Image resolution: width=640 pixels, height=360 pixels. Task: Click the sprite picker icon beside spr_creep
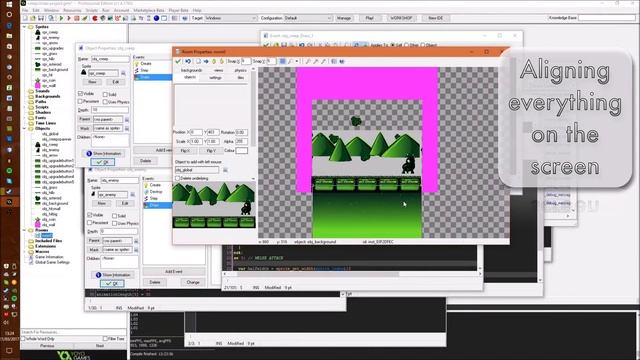pyautogui.click(x=124, y=73)
